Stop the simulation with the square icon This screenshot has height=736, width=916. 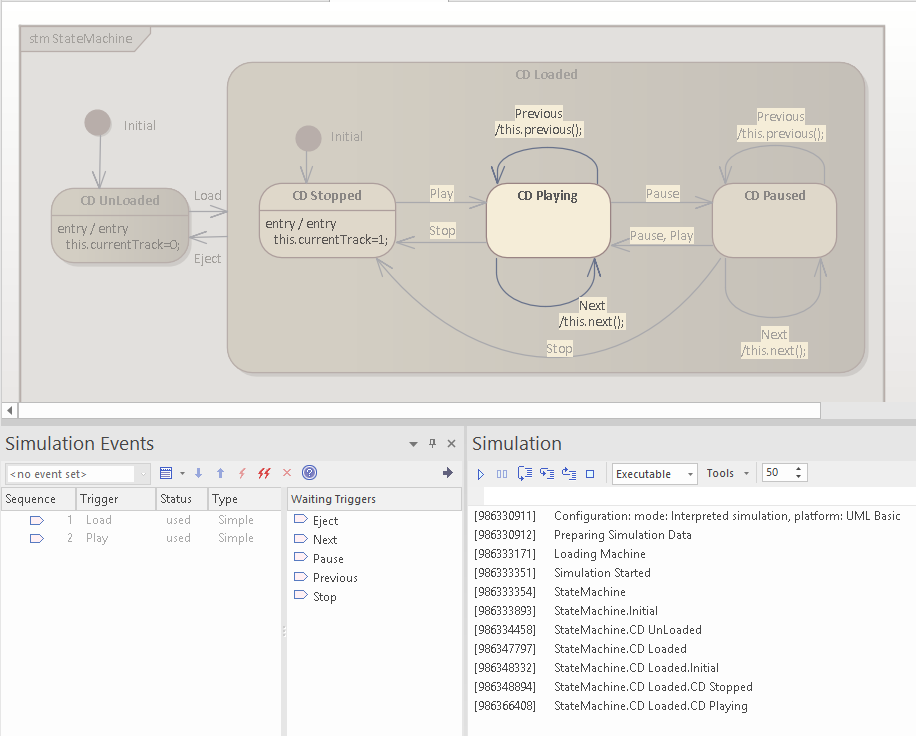pos(588,473)
